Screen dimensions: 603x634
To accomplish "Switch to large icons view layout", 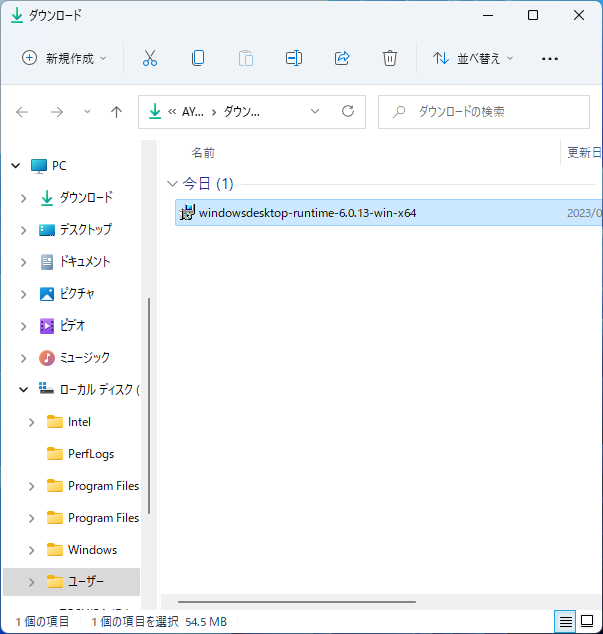I will point(587,621).
